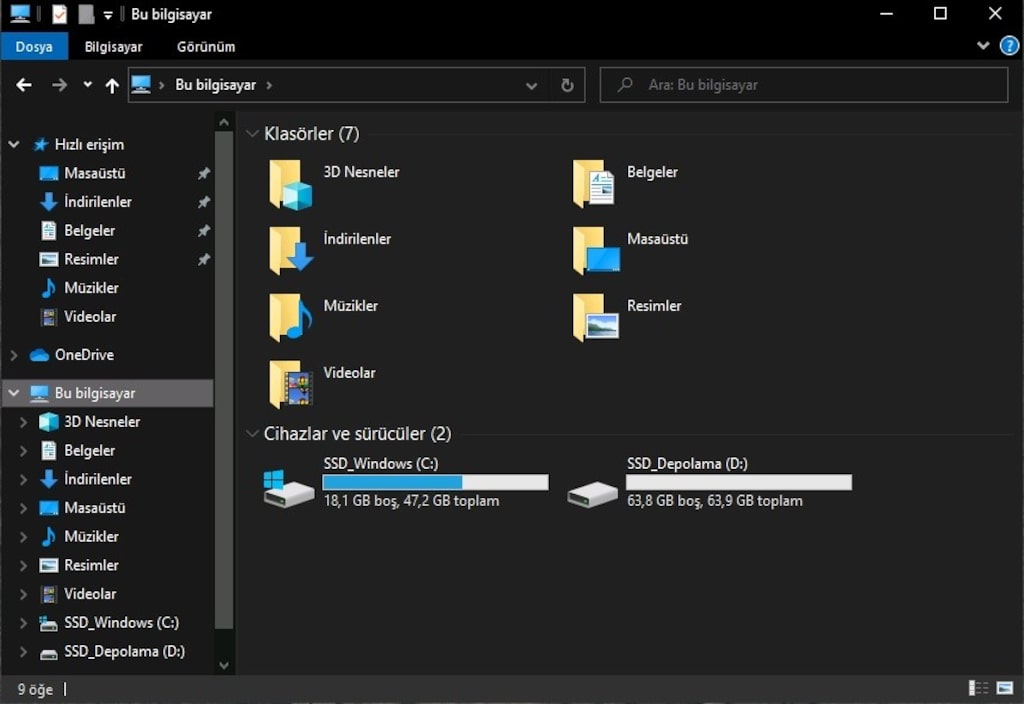Image resolution: width=1024 pixels, height=704 pixels.
Task: Expand the OneDrive tree node
Action: 14,355
